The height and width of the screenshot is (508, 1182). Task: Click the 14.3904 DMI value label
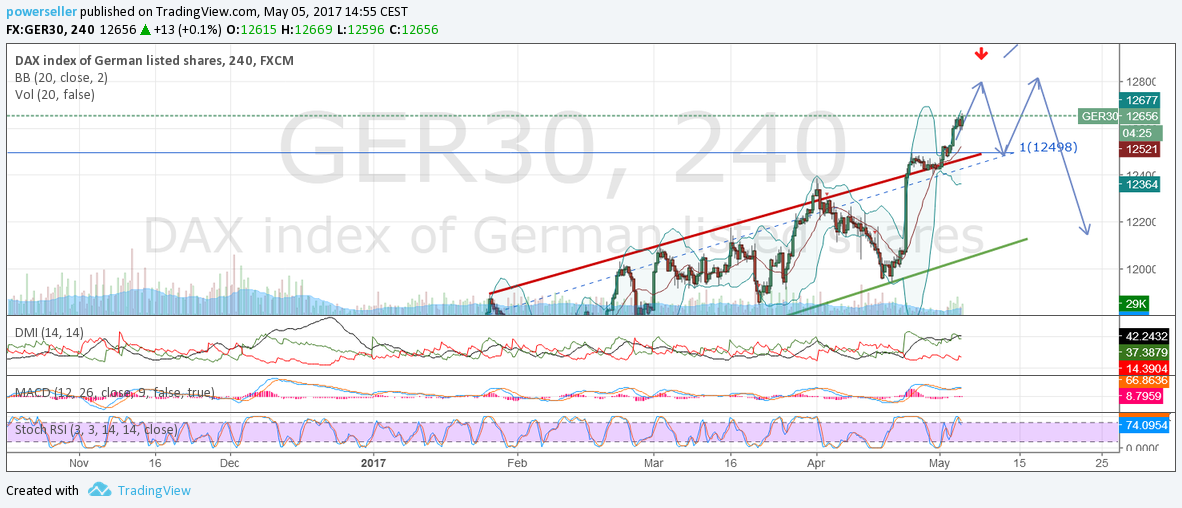(x=1144, y=368)
